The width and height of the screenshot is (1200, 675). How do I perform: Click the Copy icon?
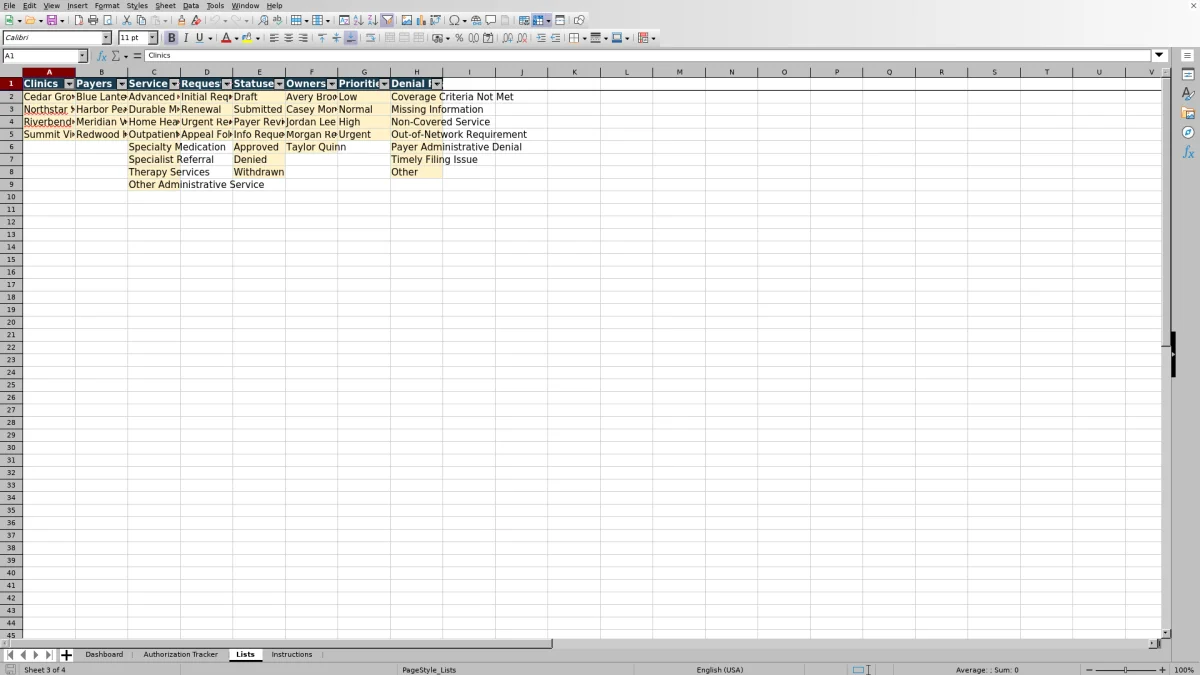141,20
